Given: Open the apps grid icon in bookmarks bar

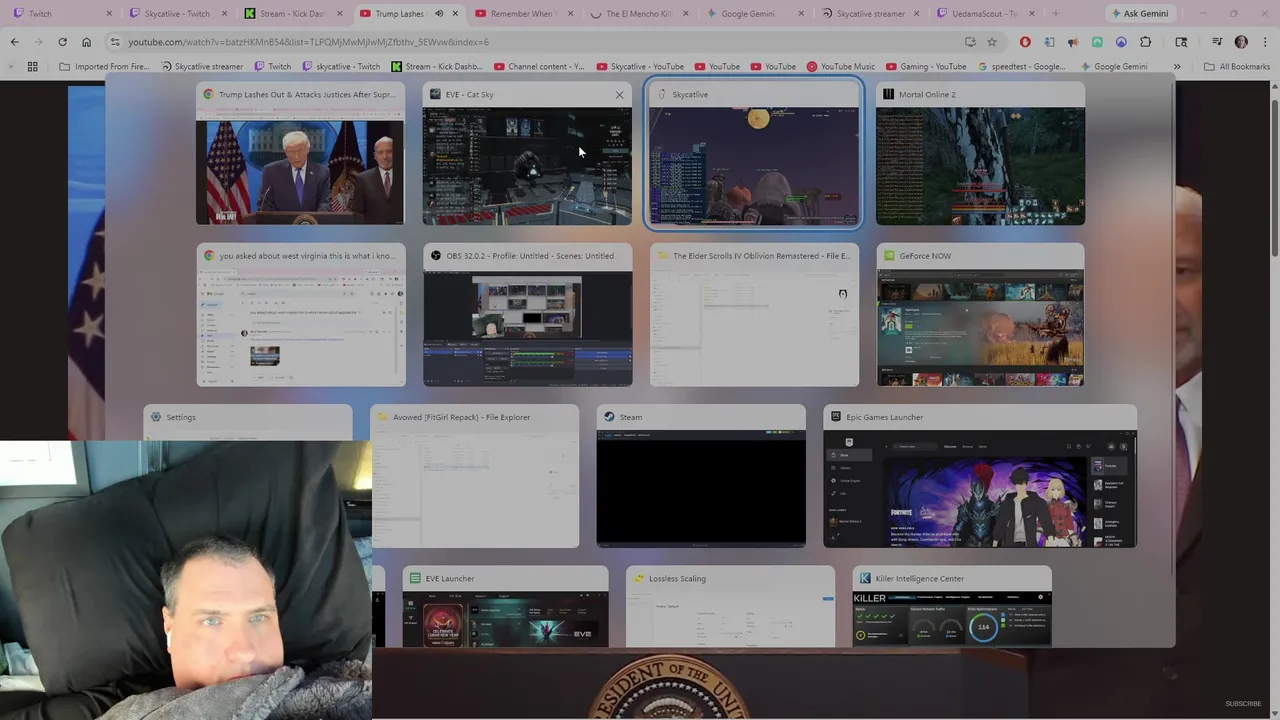Looking at the screenshot, I should pos(32,67).
